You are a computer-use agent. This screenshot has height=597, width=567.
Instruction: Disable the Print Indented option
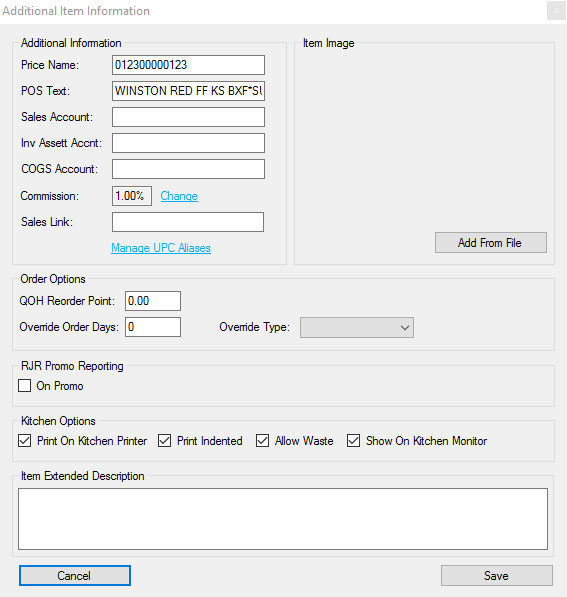(x=165, y=441)
